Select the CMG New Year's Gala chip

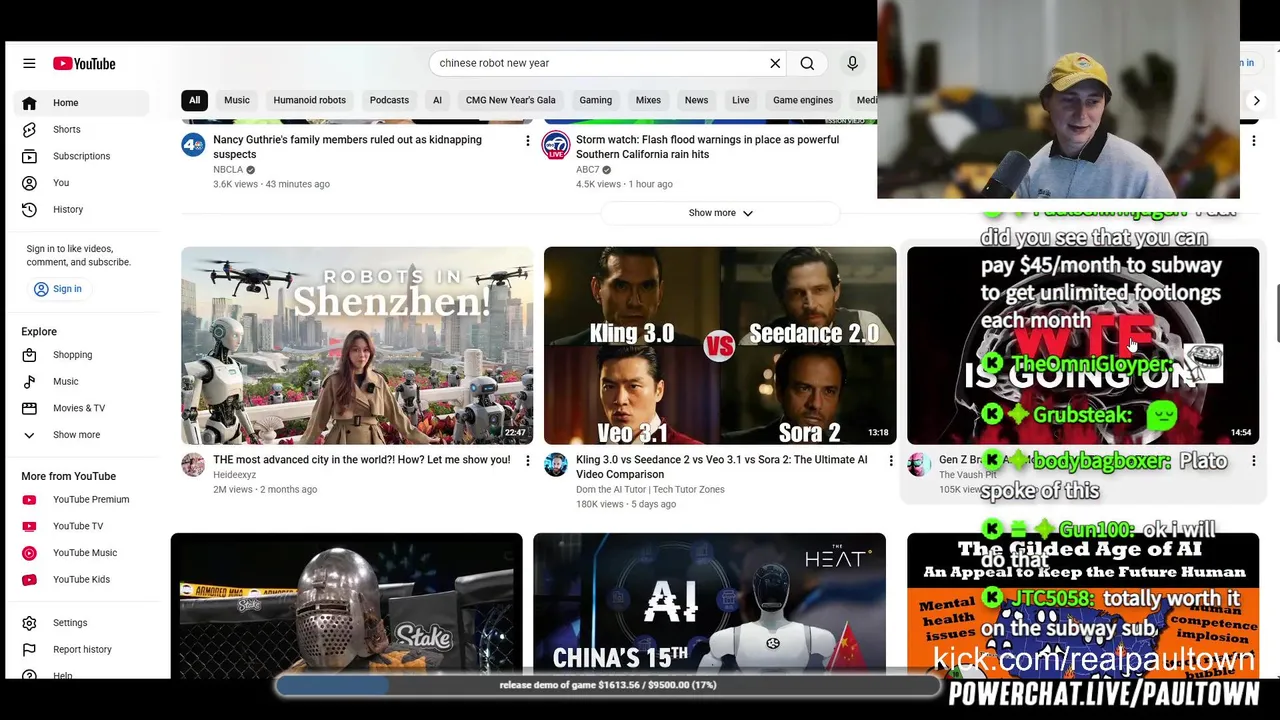point(510,100)
